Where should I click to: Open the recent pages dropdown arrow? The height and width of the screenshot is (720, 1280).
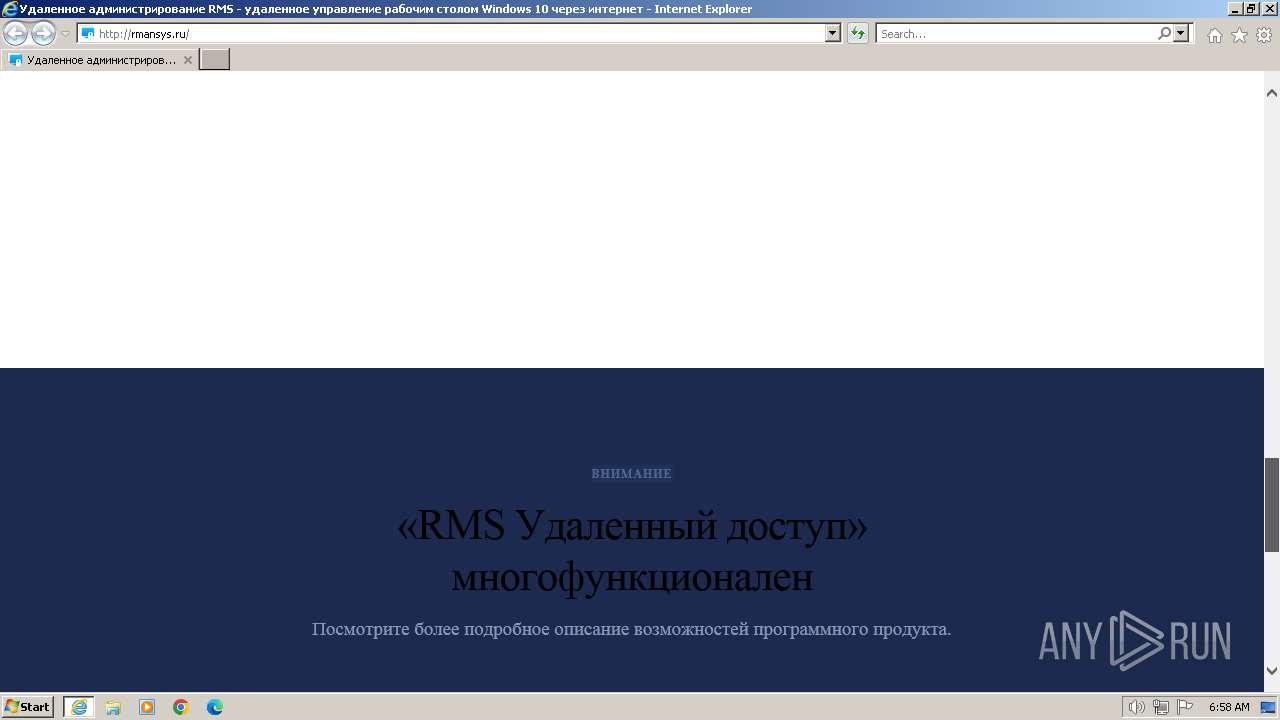pyautogui.click(x=65, y=34)
